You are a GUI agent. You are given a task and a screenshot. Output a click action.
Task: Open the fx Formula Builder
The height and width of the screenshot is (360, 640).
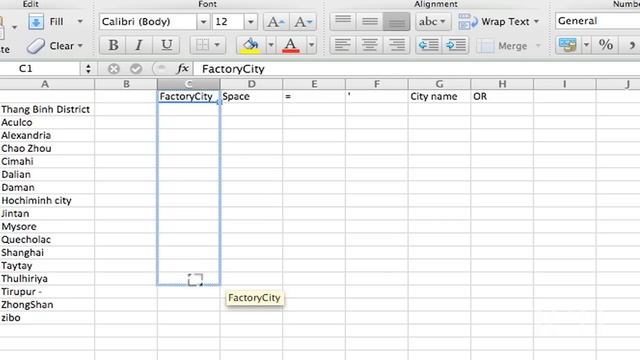182,69
